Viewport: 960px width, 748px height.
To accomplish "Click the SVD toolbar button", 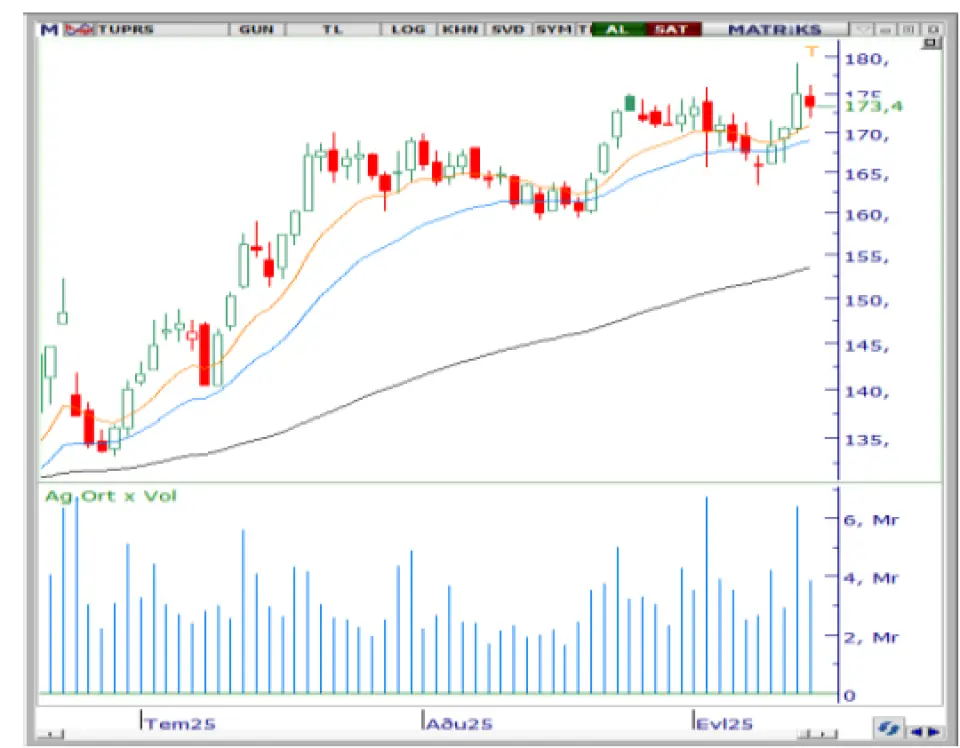I will [x=508, y=29].
